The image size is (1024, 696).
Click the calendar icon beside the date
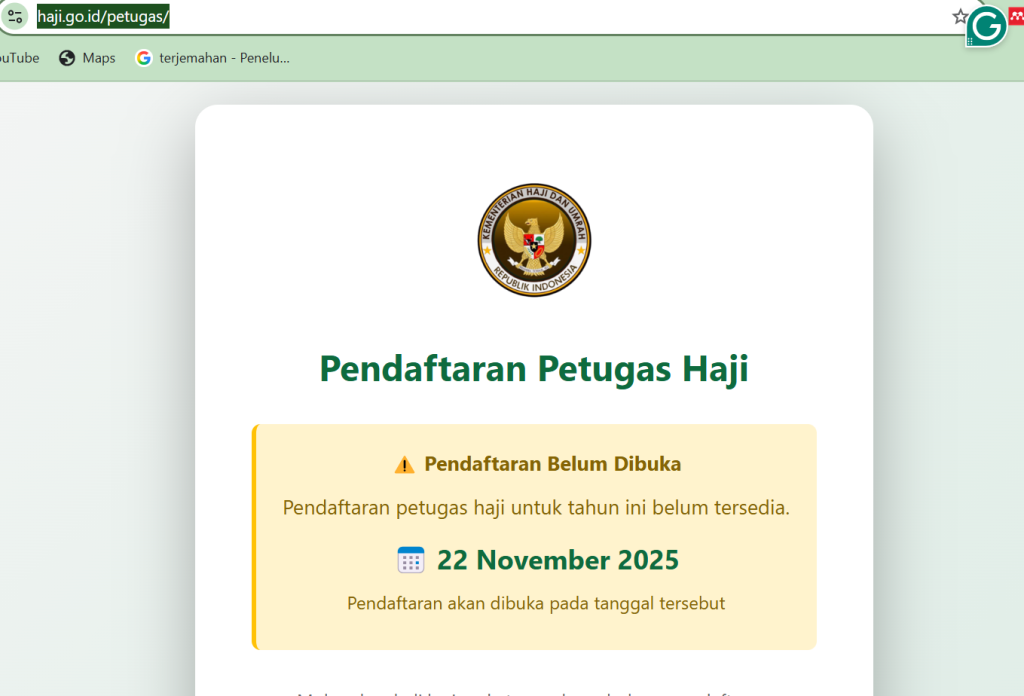click(411, 560)
